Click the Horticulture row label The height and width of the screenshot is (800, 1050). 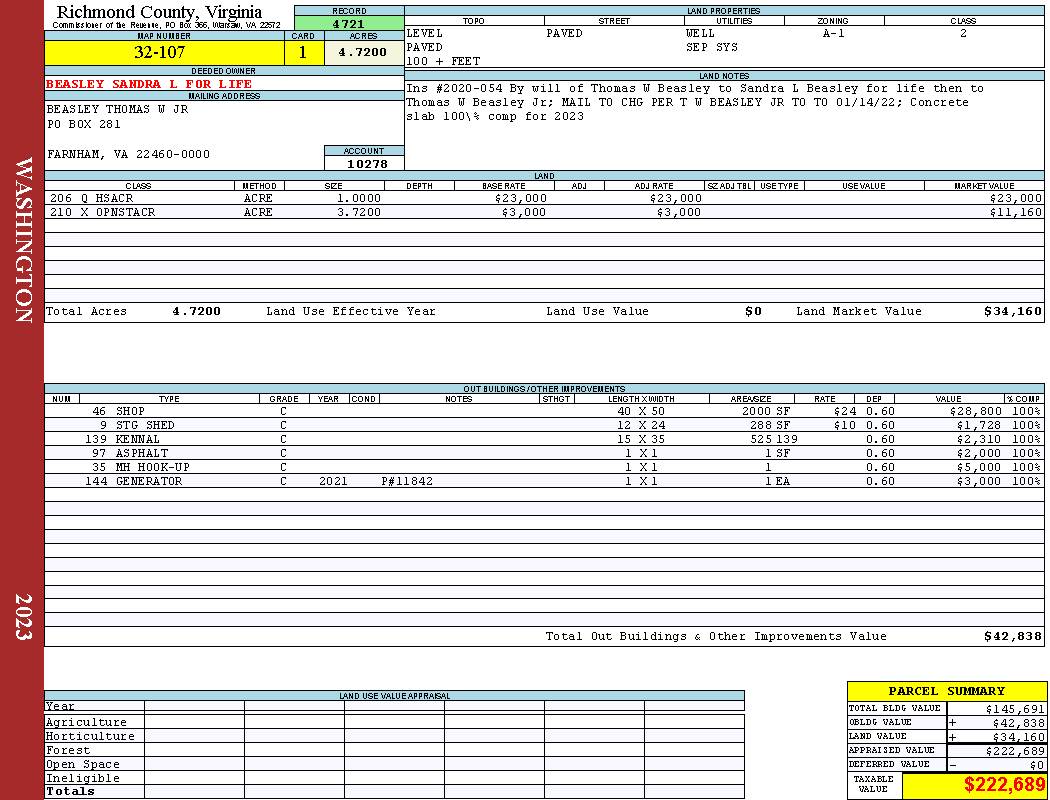point(90,736)
